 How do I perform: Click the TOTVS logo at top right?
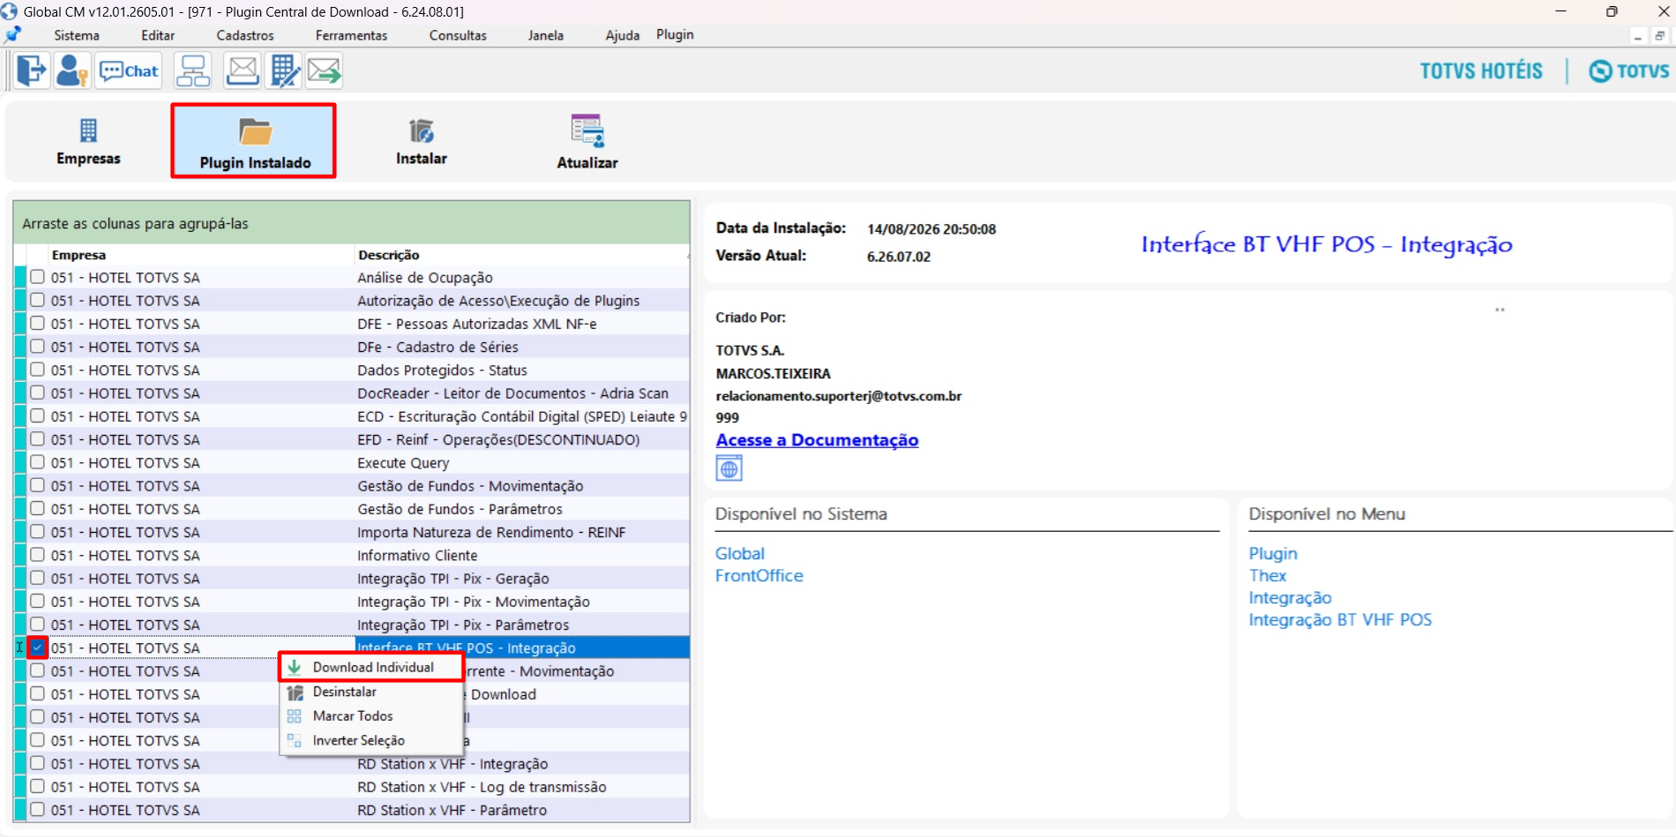pos(1629,71)
